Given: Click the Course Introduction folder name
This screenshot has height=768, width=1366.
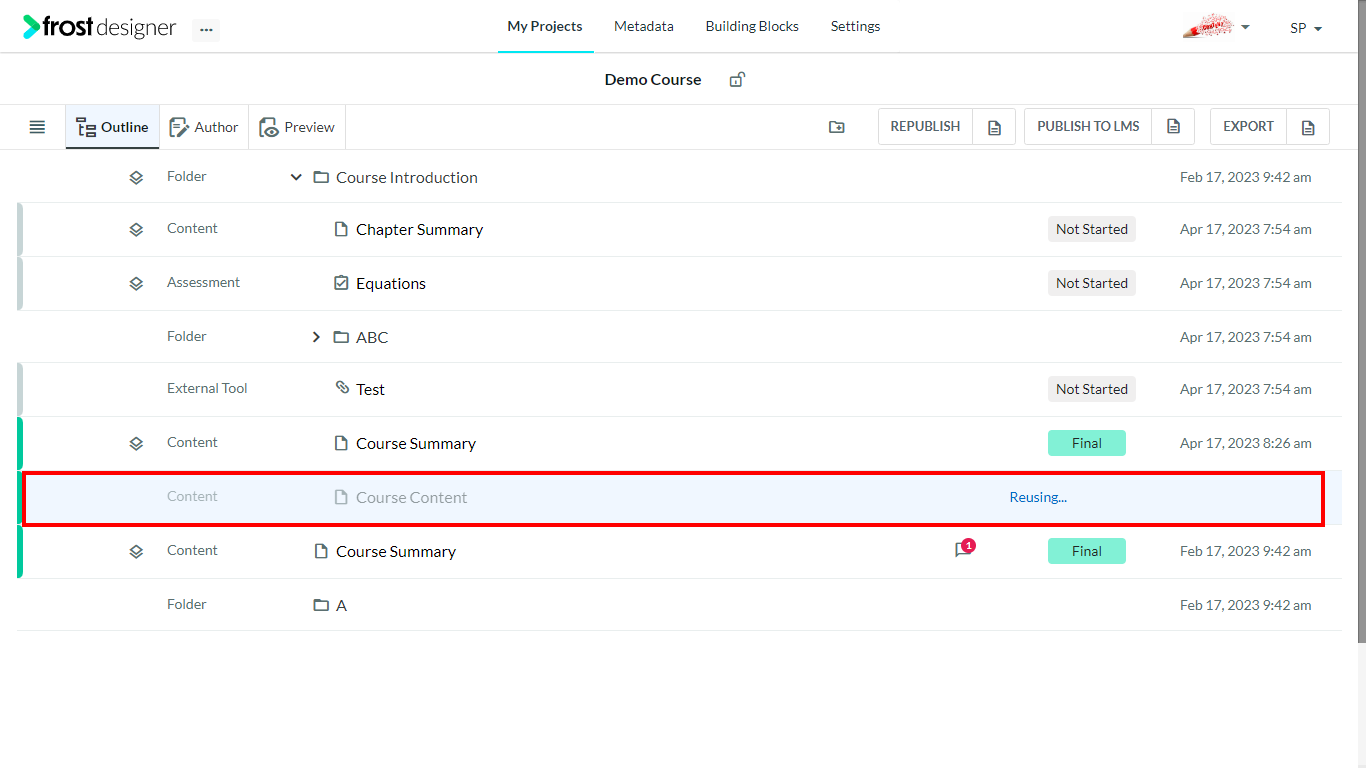Looking at the screenshot, I should 407,177.
